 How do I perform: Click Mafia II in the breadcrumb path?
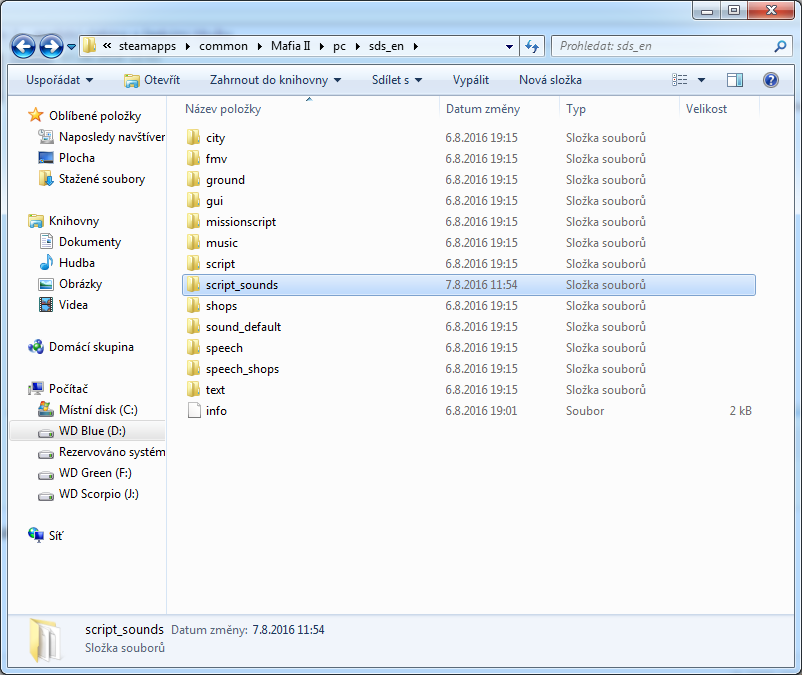pos(291,46)
